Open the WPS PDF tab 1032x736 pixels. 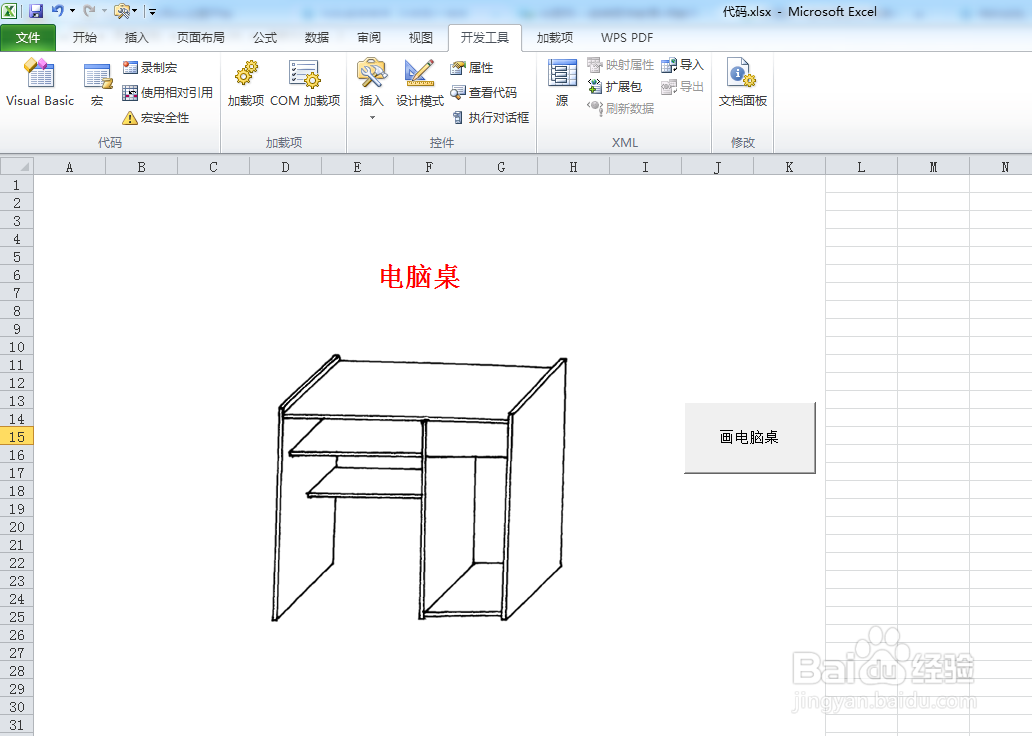(626, 37)
